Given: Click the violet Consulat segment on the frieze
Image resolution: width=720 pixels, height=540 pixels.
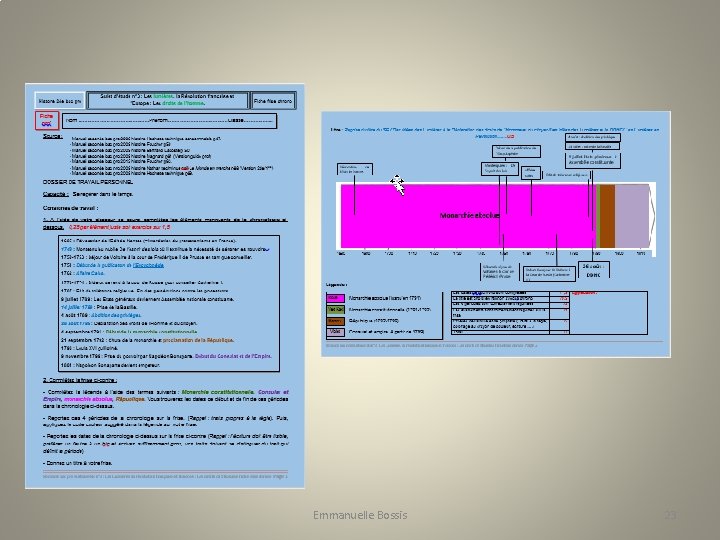Looking at the screenshot, I should point(631,216).
